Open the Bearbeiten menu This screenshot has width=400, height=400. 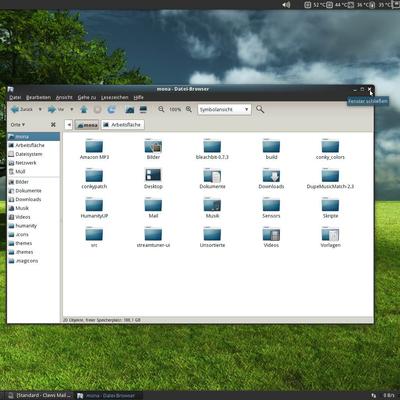coord(38,97)
